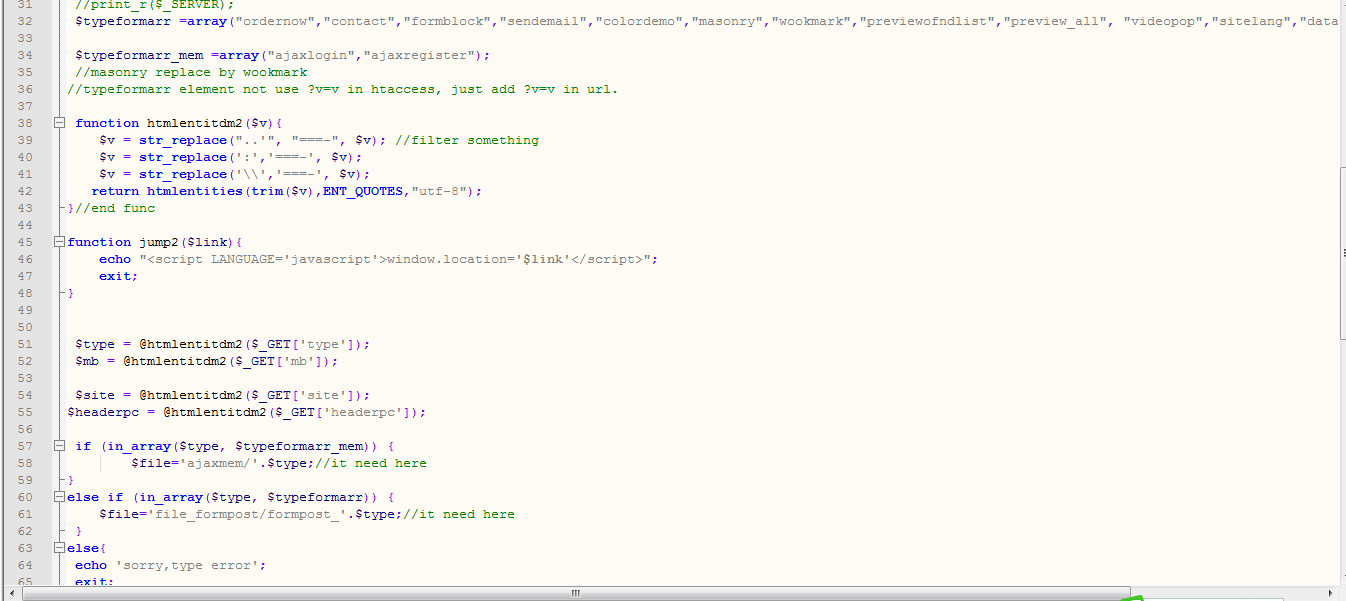This screenshot has height=601, width=1346.
Task: Click the "wookmark" string on line 32
Action: [x=813, y=21]
